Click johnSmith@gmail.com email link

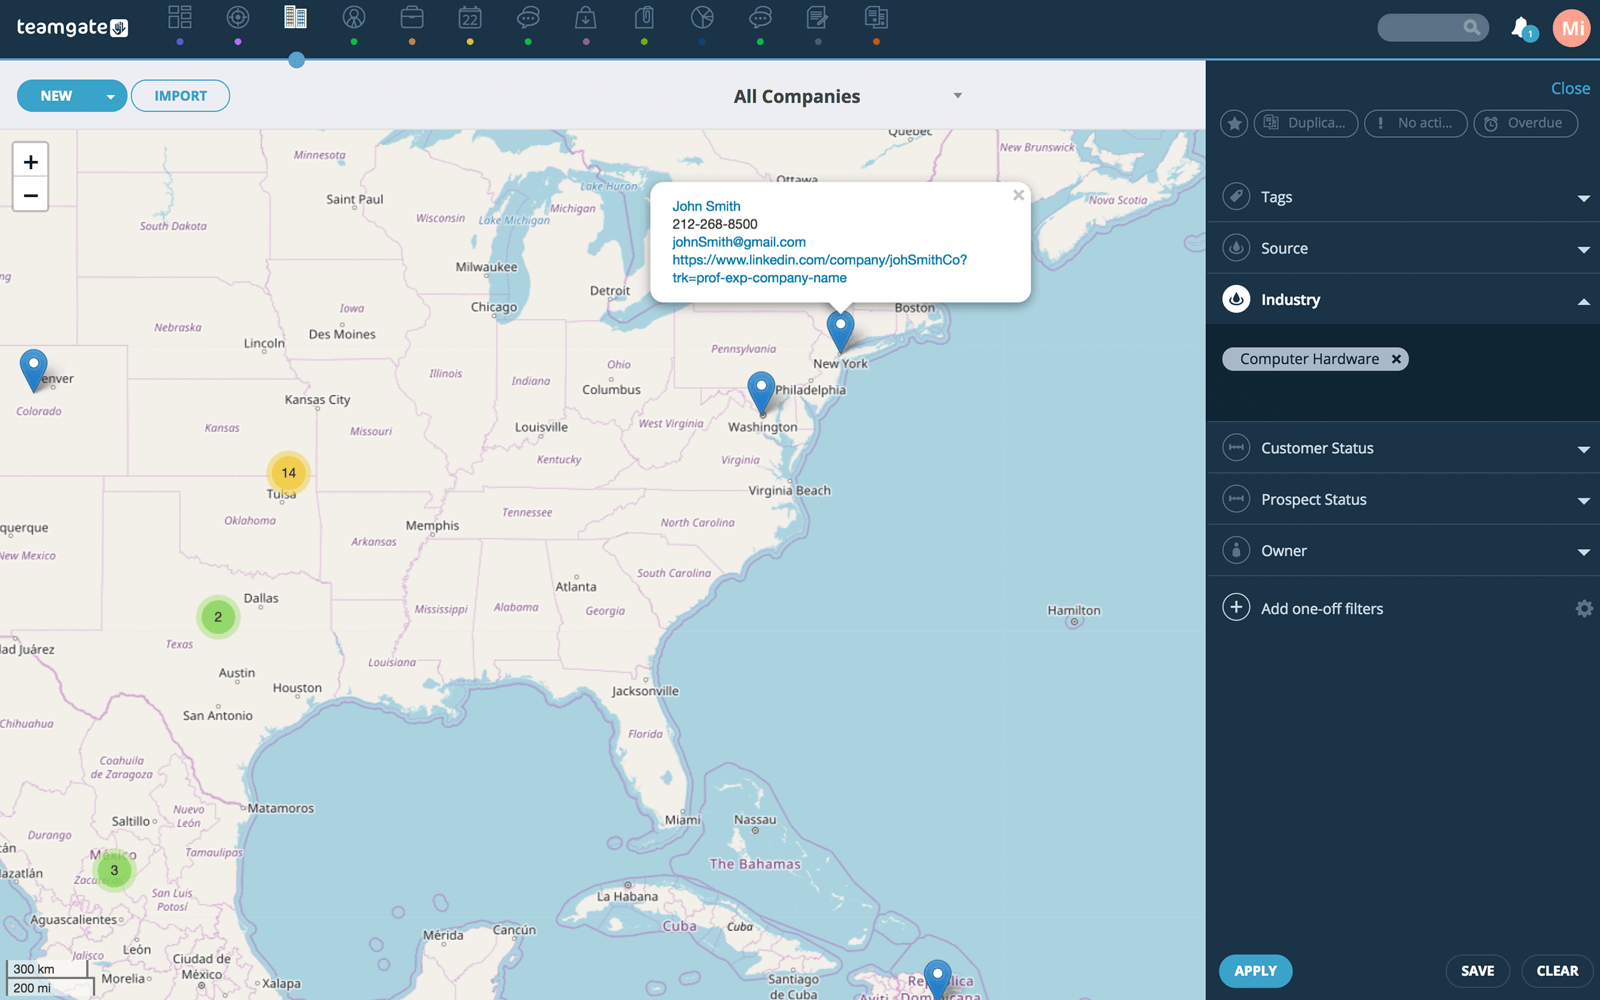[x=739, y=242]
